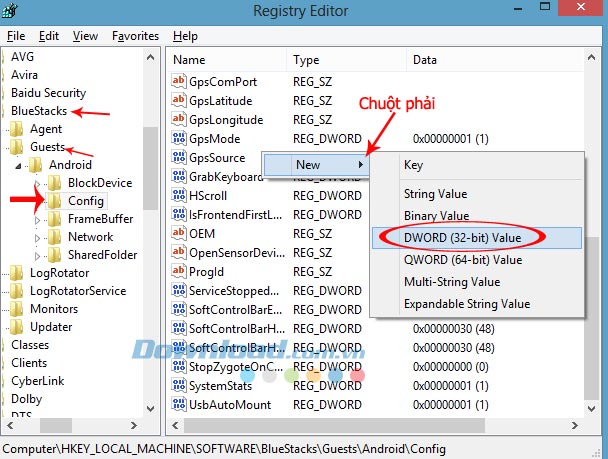Click the Config folder icon
Viewport: 608px width, 459px height.
[x=54, y=201]
